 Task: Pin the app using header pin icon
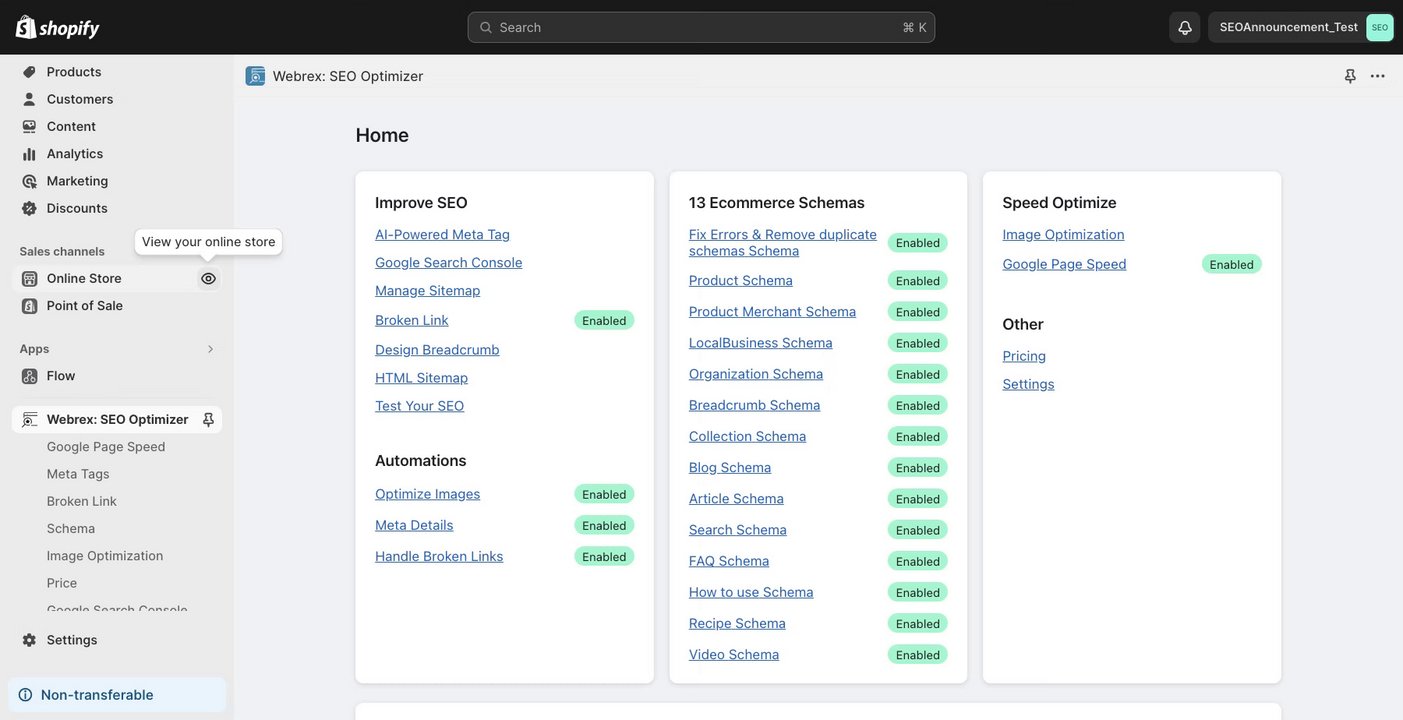[x=1350, y=76]
